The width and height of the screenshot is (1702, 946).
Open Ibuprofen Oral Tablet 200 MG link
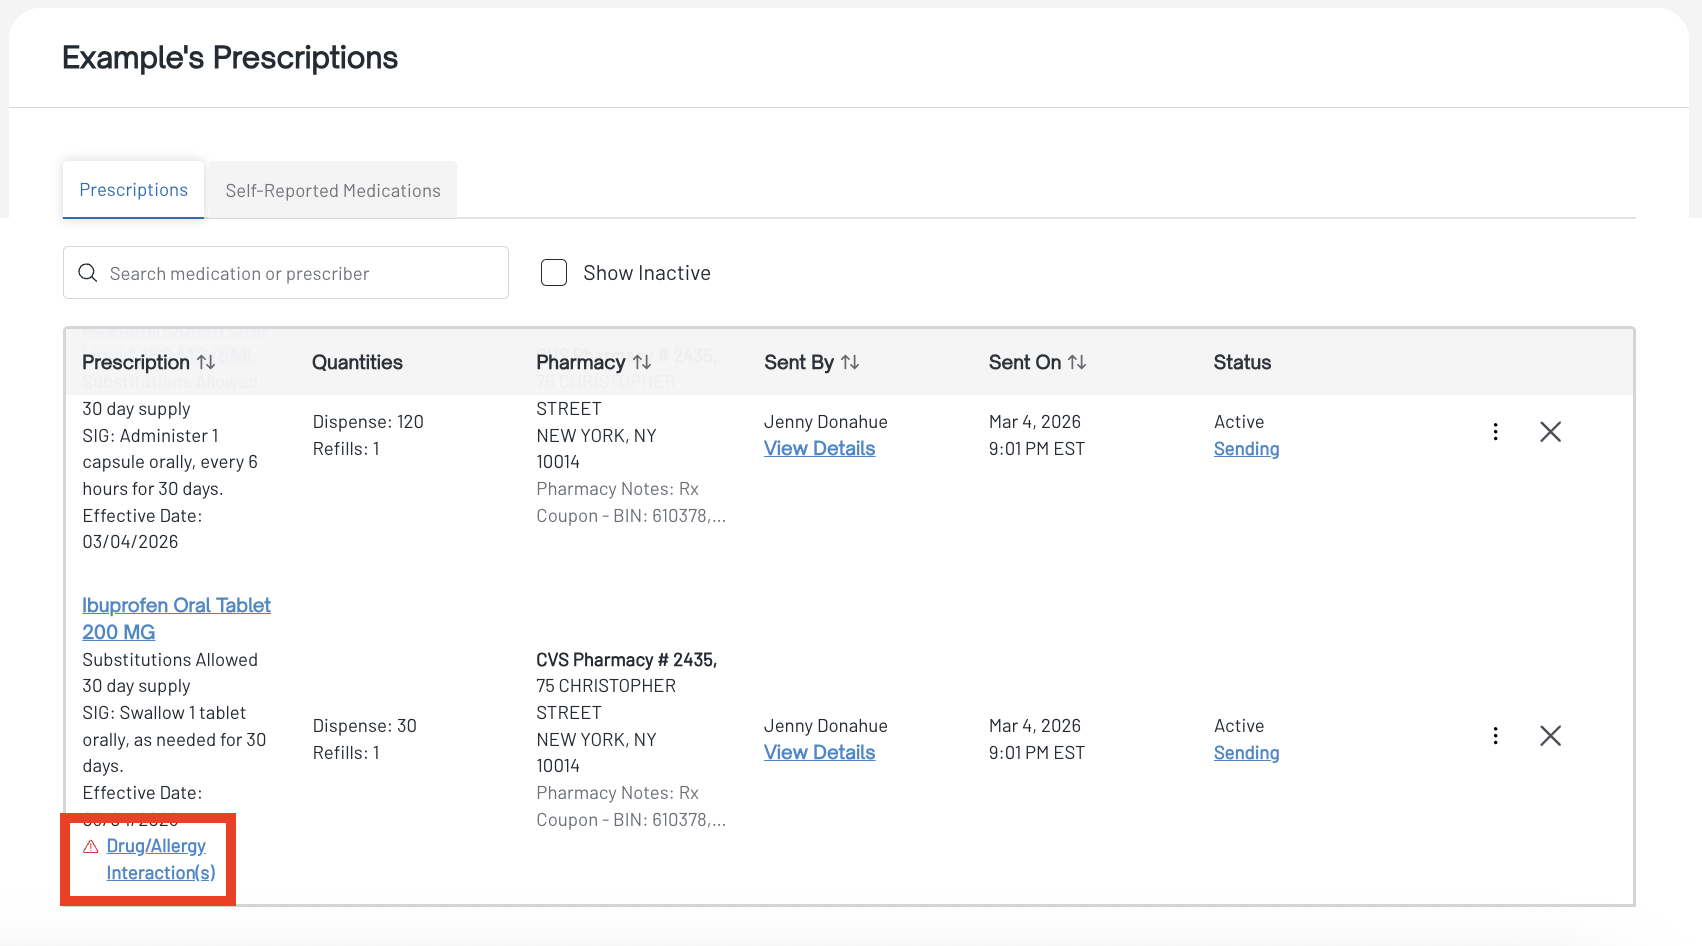[x=176, y=618]
